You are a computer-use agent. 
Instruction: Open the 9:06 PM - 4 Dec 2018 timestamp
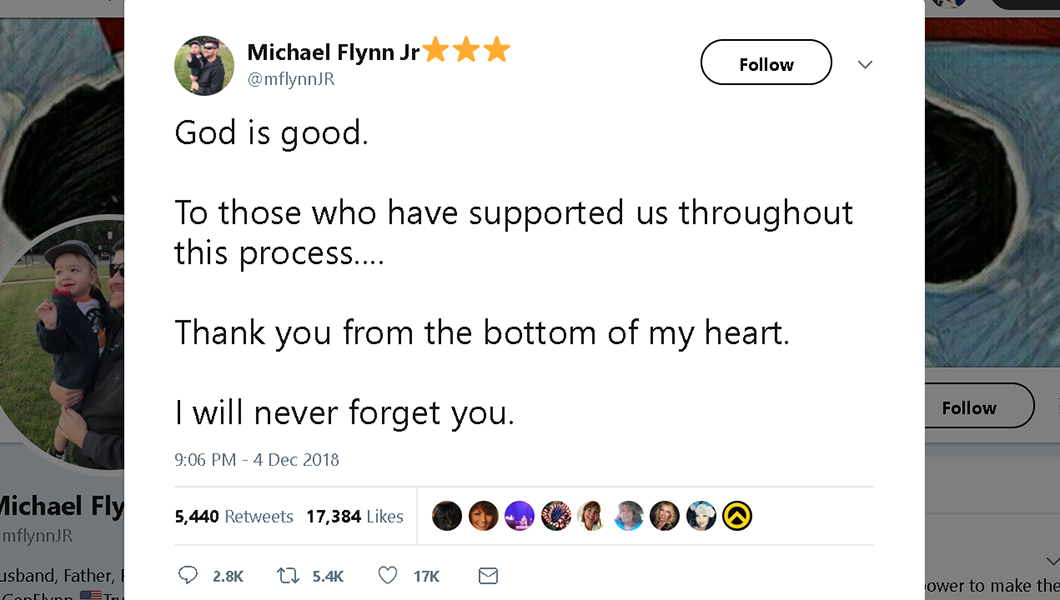(257, 460)
